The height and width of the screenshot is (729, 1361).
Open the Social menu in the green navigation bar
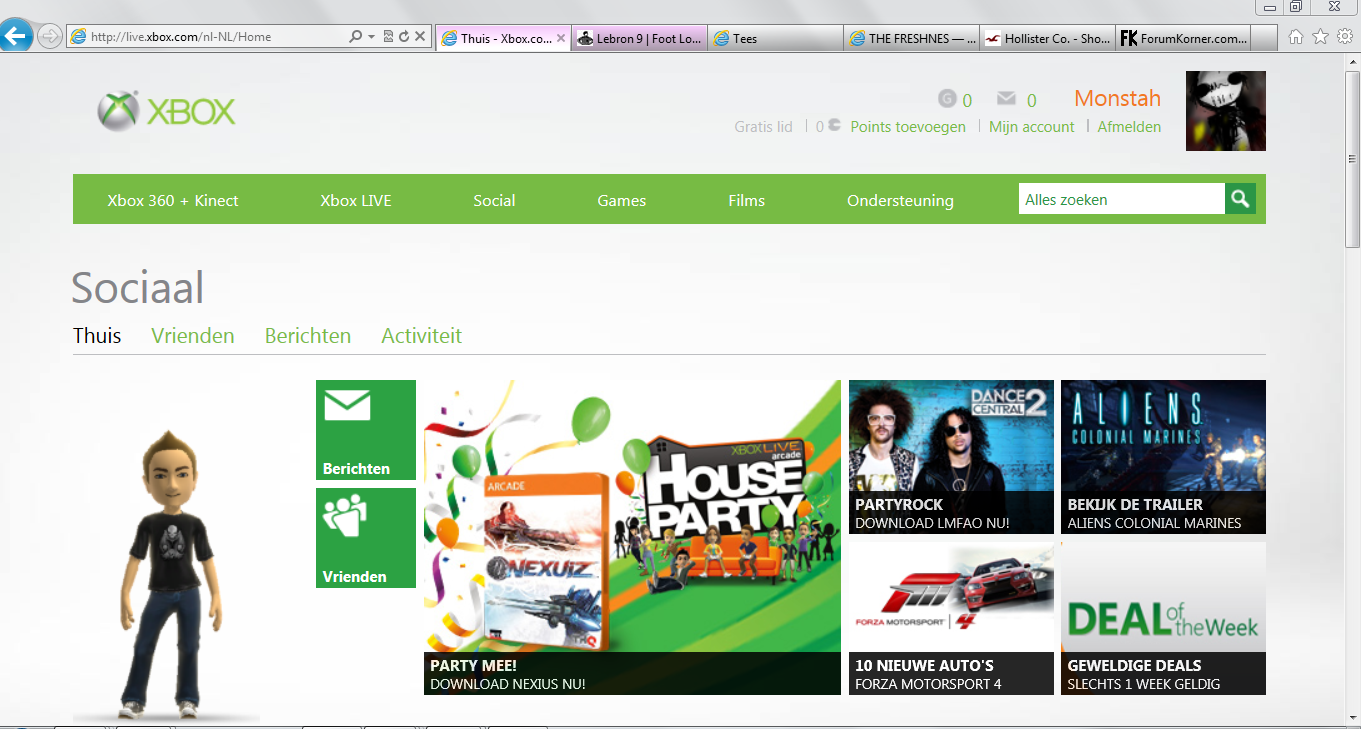click(x=494, y=200)
